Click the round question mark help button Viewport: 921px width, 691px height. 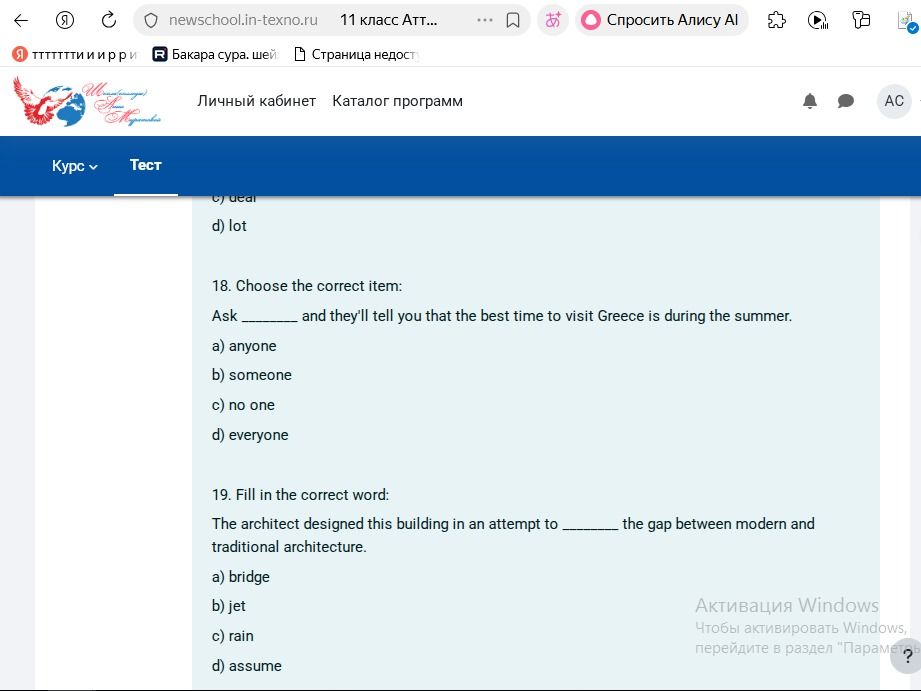907,656
